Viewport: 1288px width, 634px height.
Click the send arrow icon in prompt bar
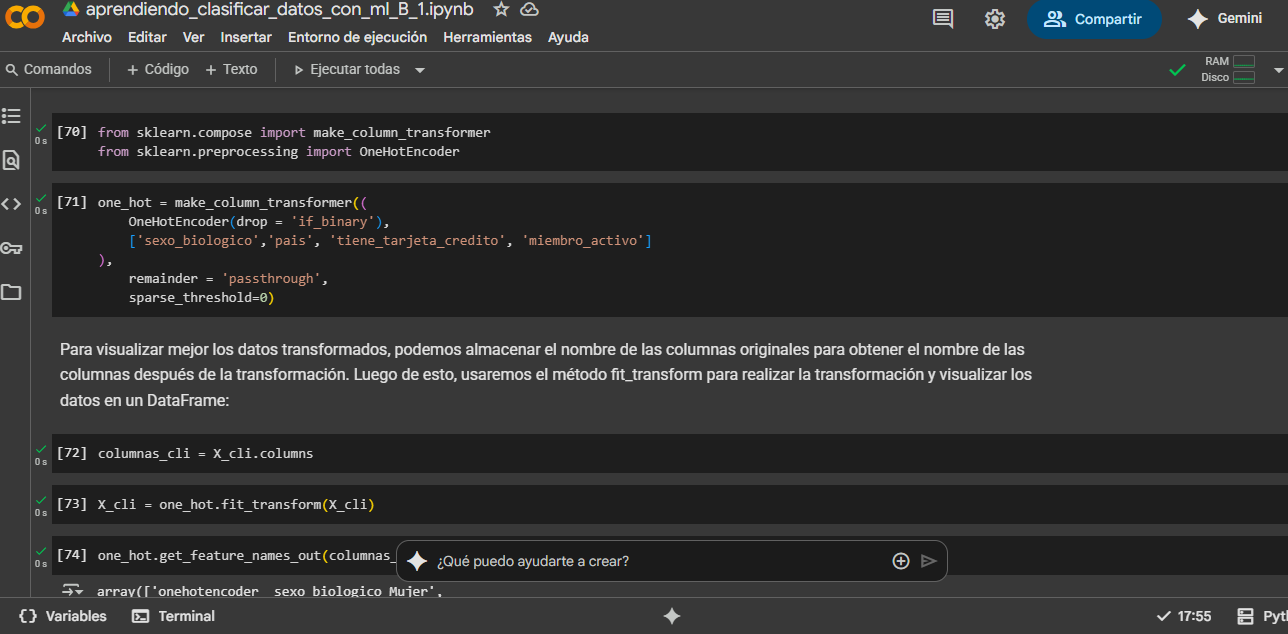click(929, 561)
